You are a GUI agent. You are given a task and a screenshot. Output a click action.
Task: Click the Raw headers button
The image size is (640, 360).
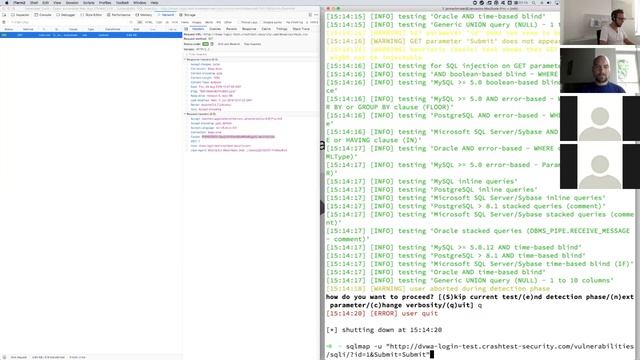tap(252, 44)
